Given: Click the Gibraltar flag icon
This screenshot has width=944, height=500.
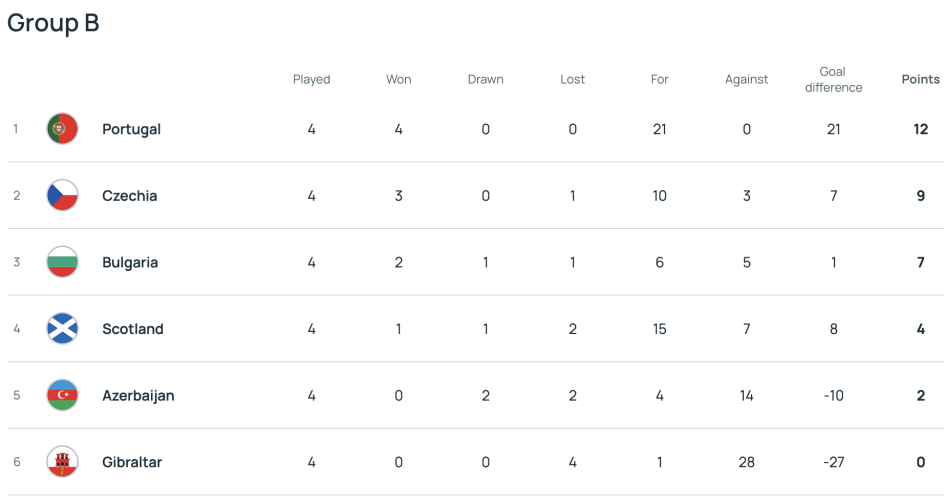Looking at the screenshot, I should pos(62,462).
